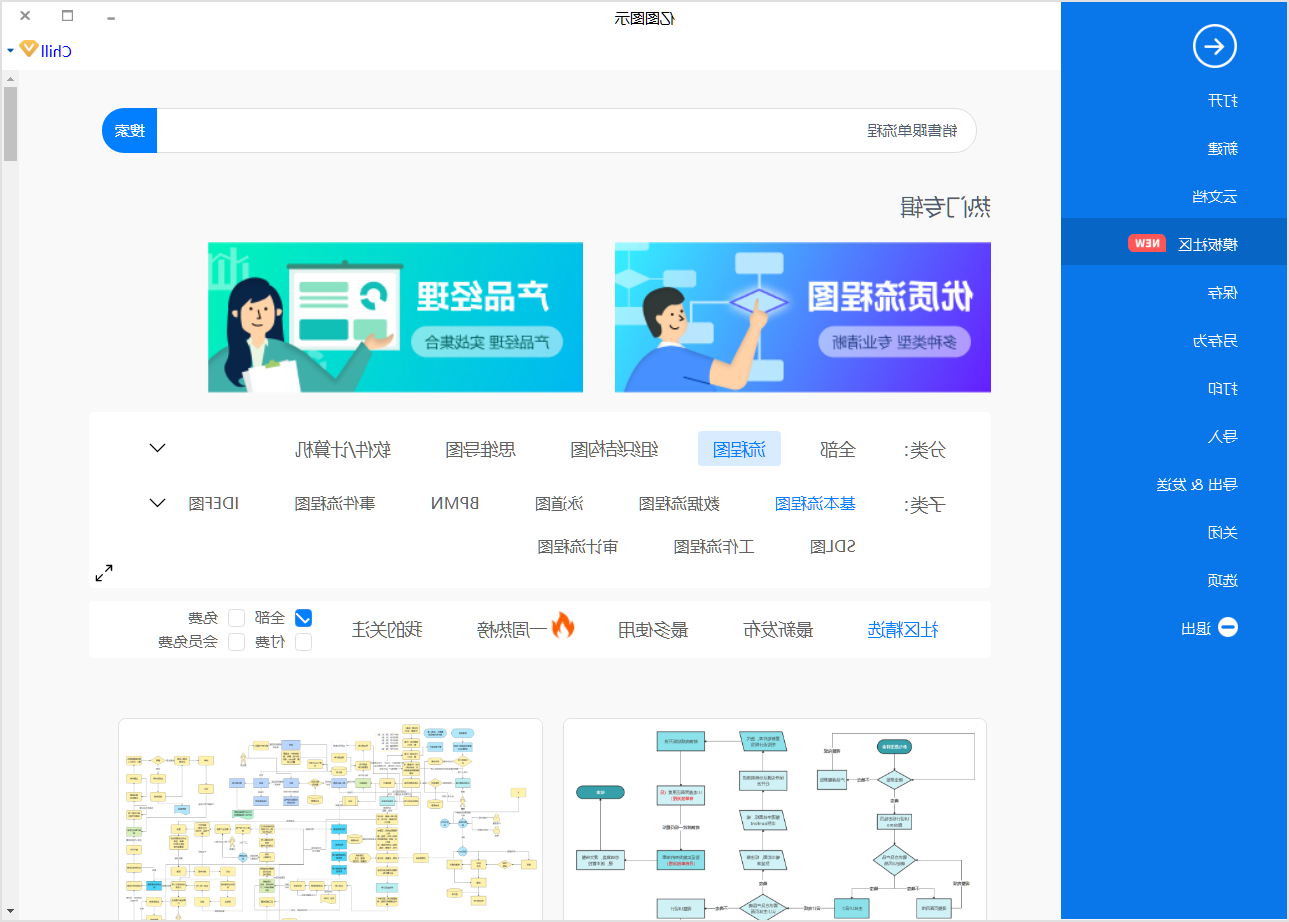Open the 产品经理 album banner
Screen dimensions: 1289x922
395,317
